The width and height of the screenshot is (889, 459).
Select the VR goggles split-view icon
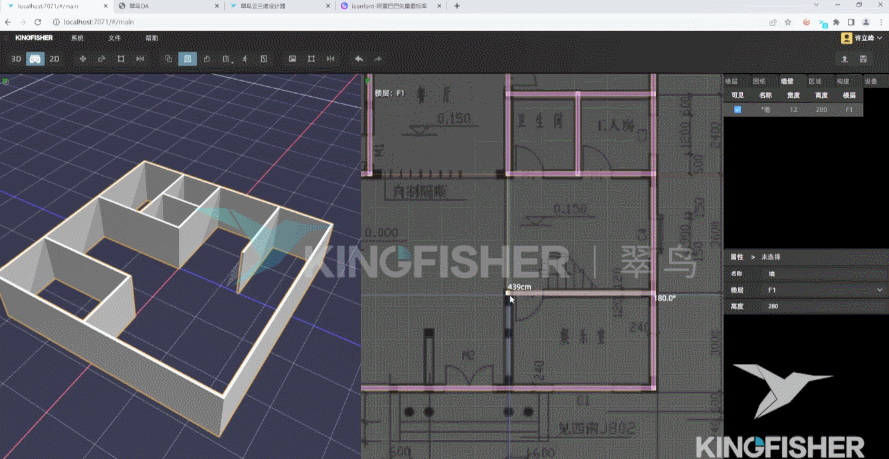(35, 59)
